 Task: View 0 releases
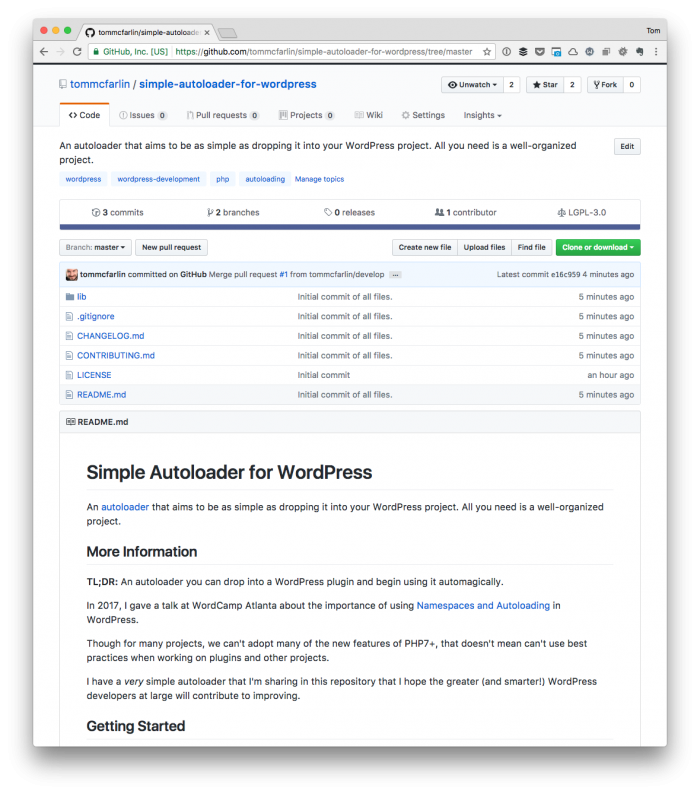(349, 213)
